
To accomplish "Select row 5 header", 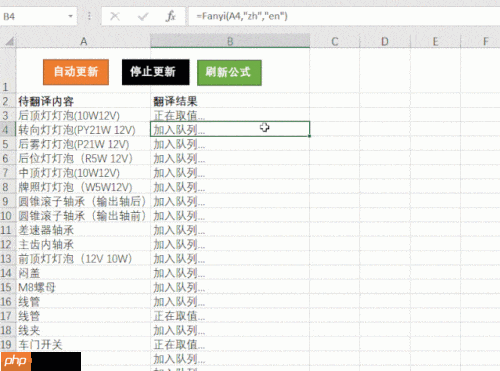I will [x=8, y=144].
